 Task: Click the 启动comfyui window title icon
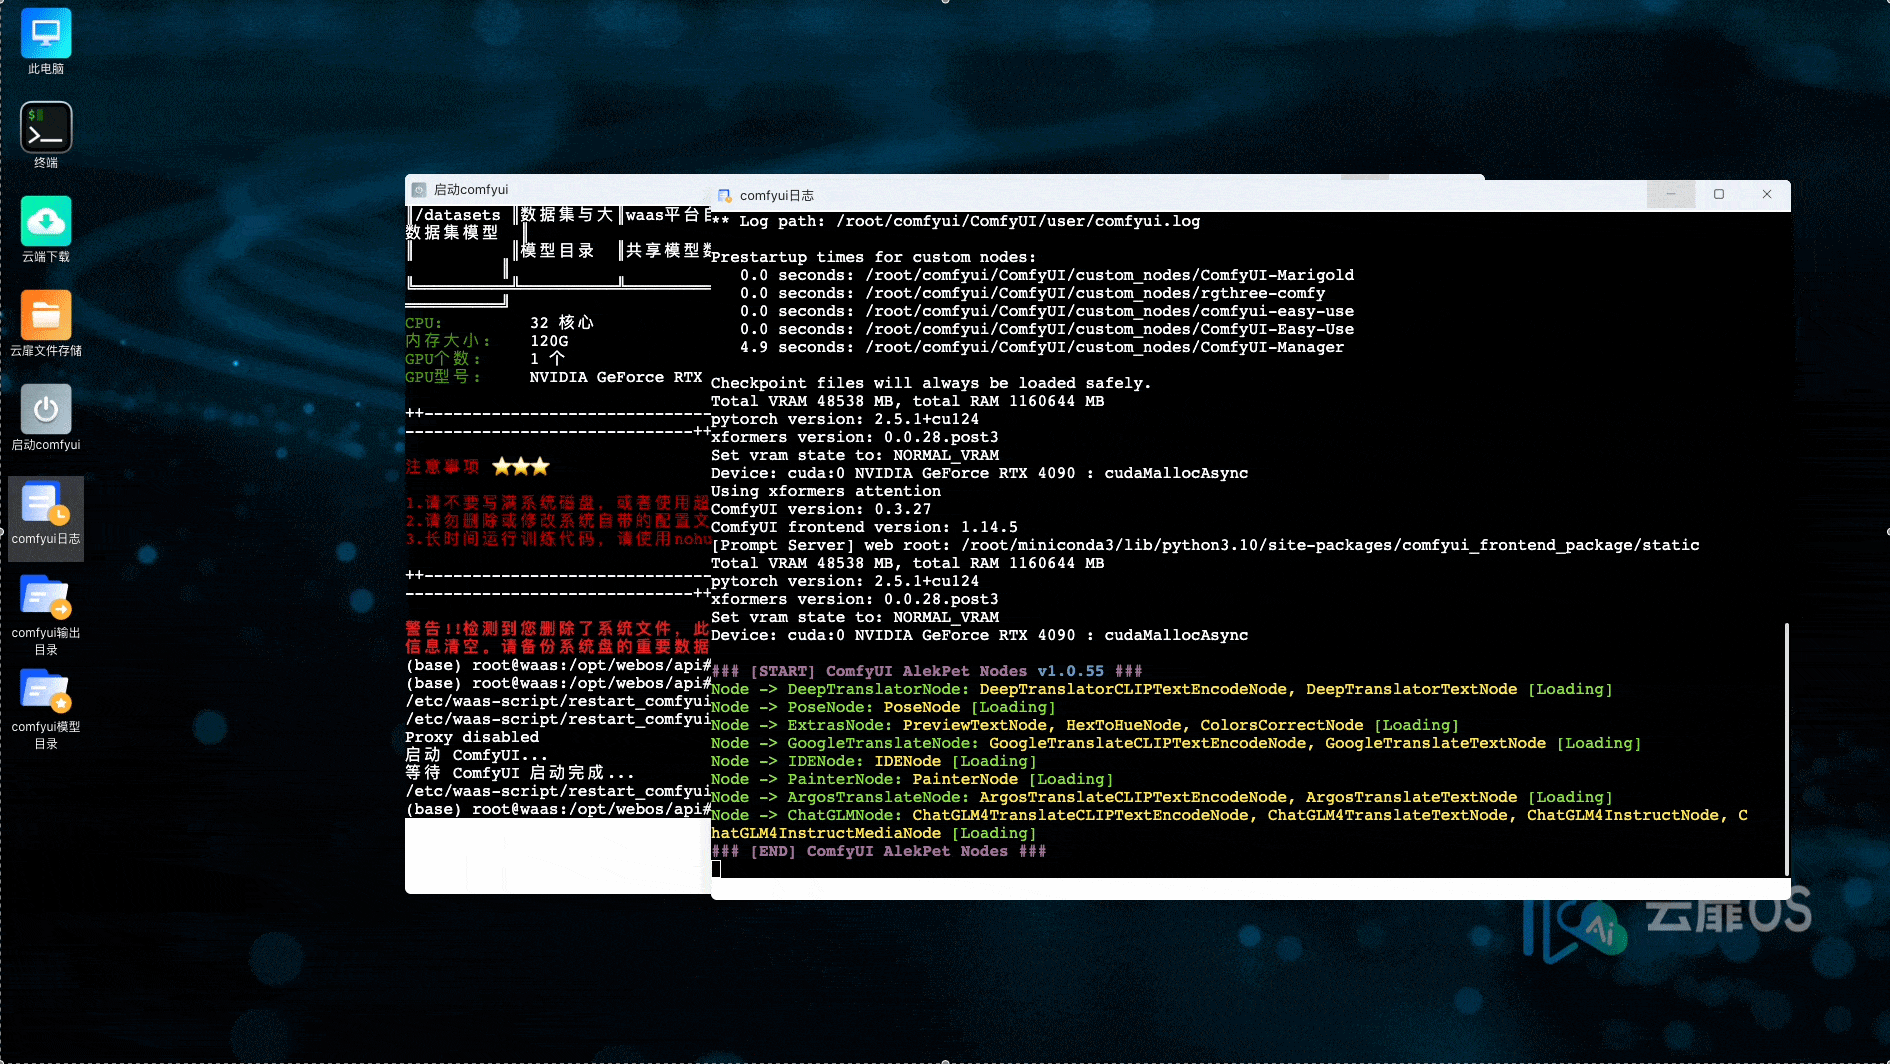pyautogui.click(x=419, y=190)
